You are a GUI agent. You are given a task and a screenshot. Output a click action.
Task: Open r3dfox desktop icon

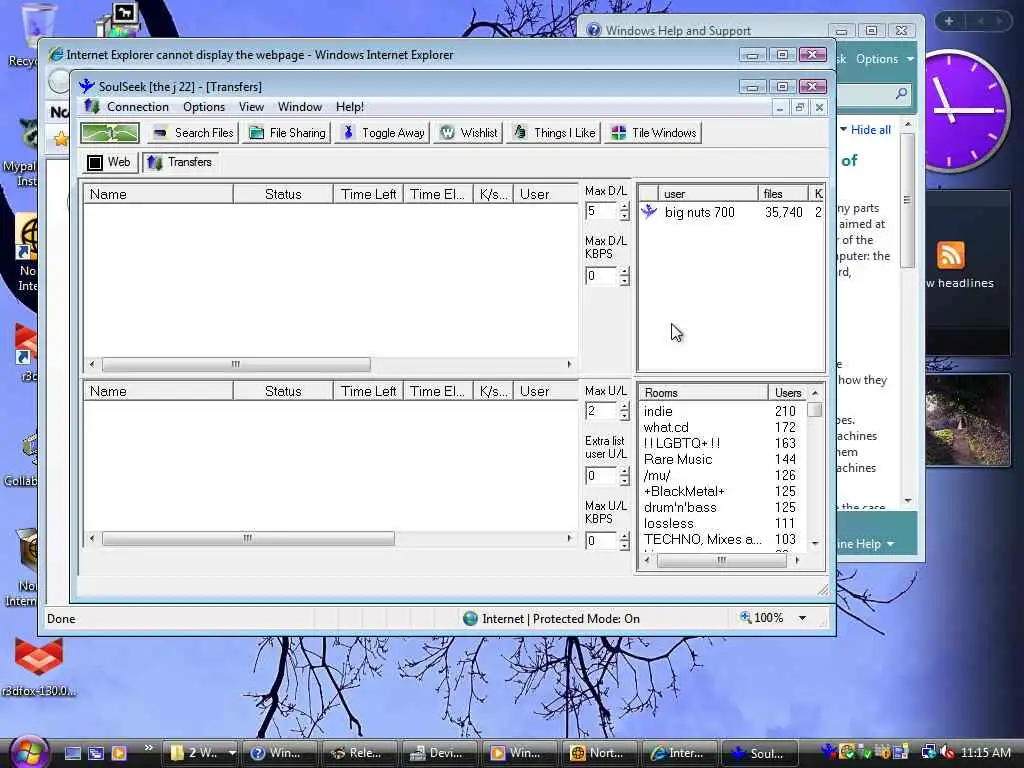(x=39, y=667)
